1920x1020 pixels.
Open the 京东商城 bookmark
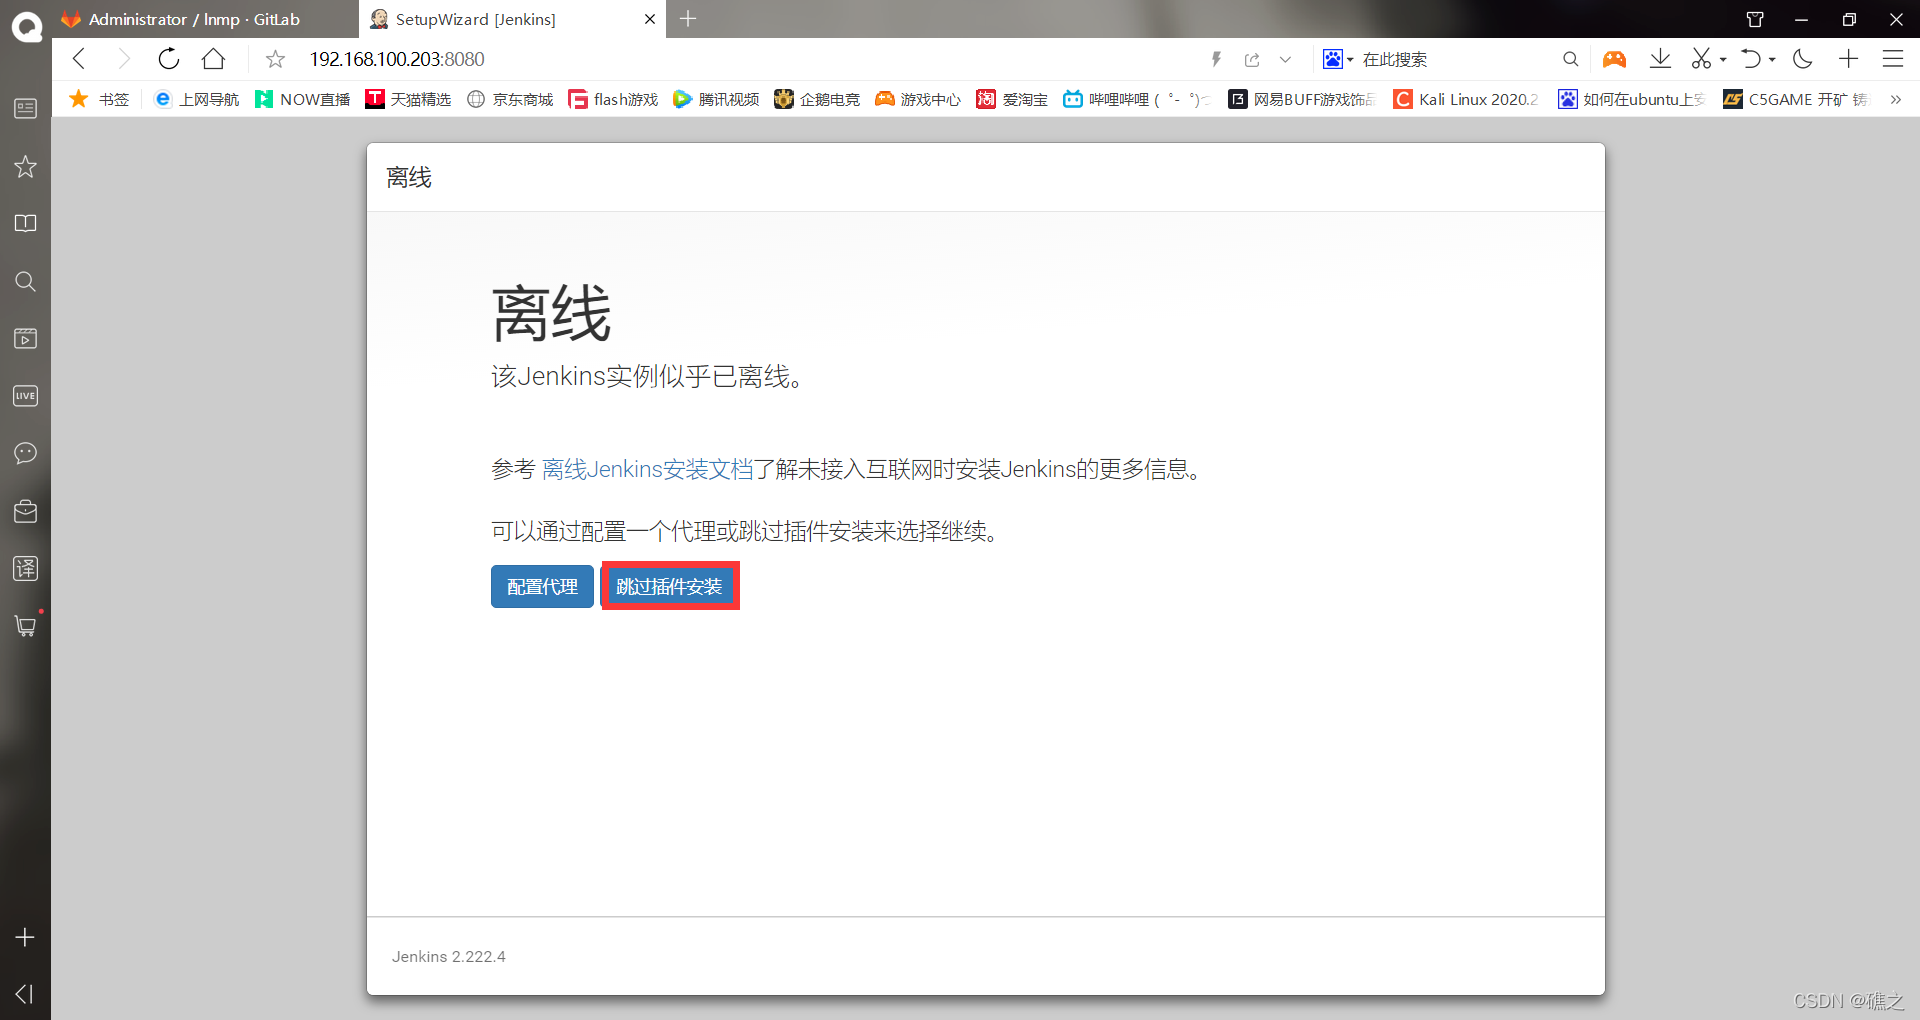(x=510, y=99)
